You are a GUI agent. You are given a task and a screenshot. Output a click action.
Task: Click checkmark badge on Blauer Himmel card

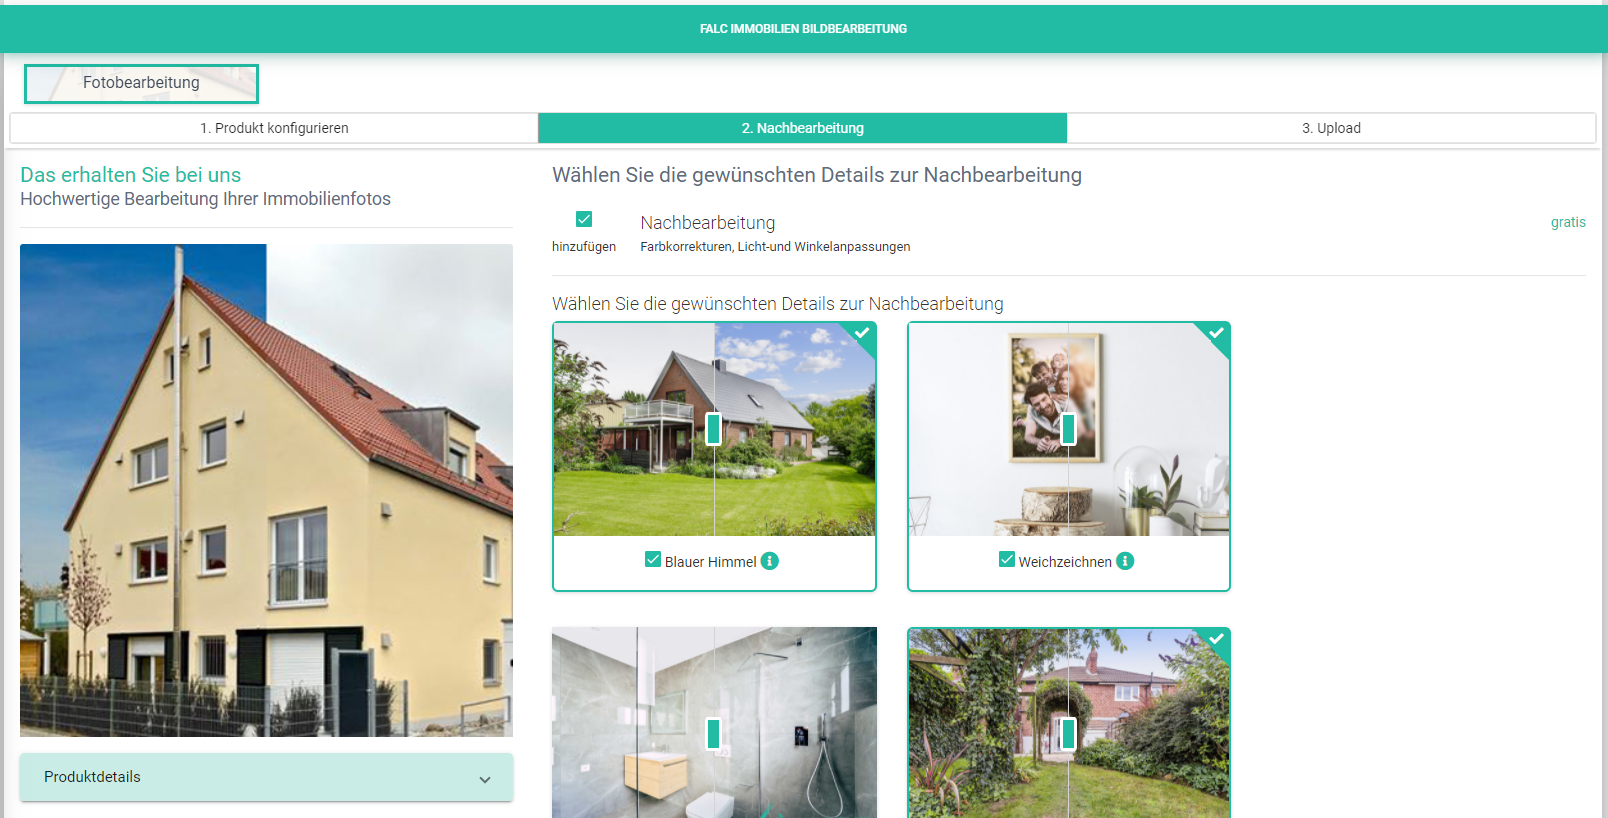[x=861, y=334]
